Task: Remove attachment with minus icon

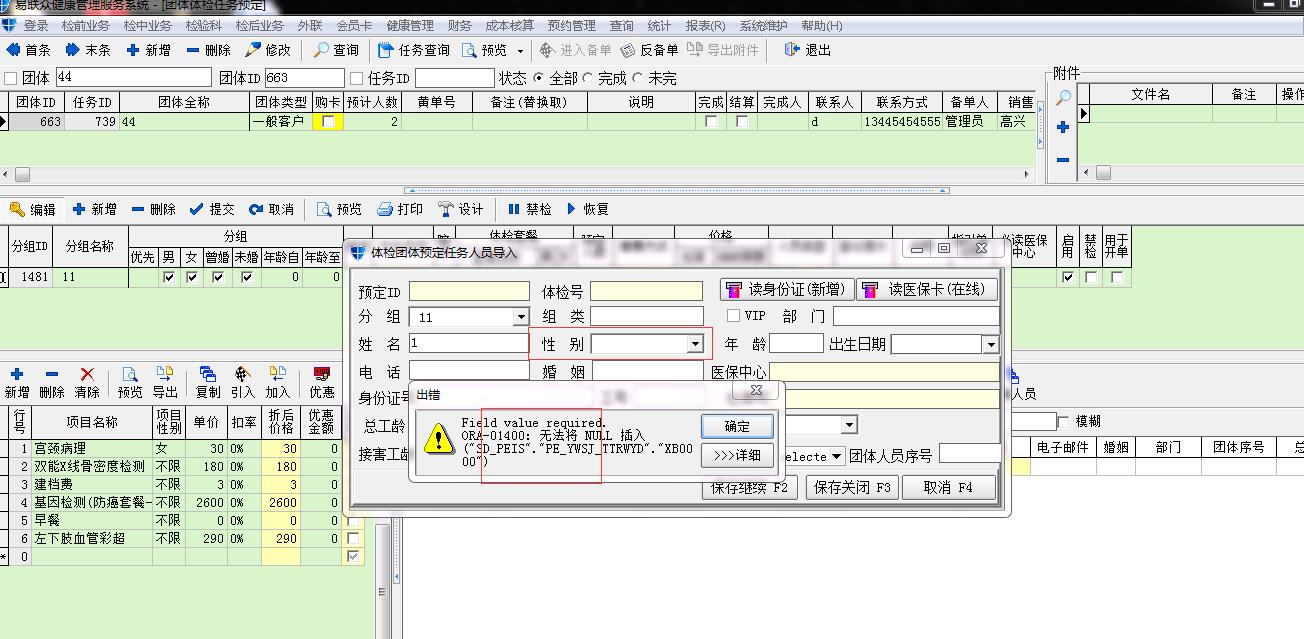Action: pyautogui.click(x=1063, y=159)
